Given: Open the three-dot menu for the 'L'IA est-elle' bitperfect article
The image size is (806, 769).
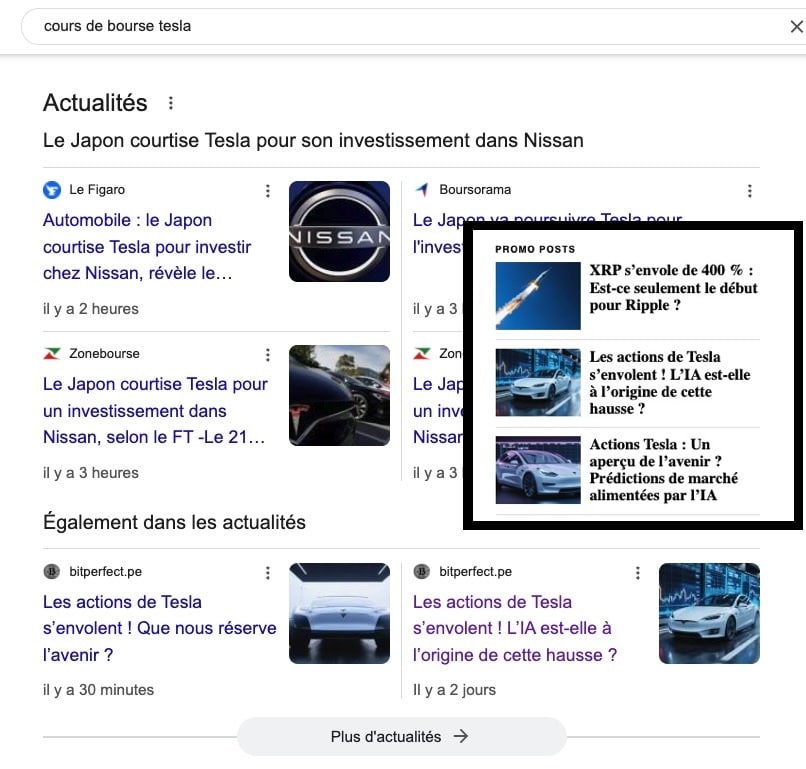Looking at the screenshot, I should (638, 573).
